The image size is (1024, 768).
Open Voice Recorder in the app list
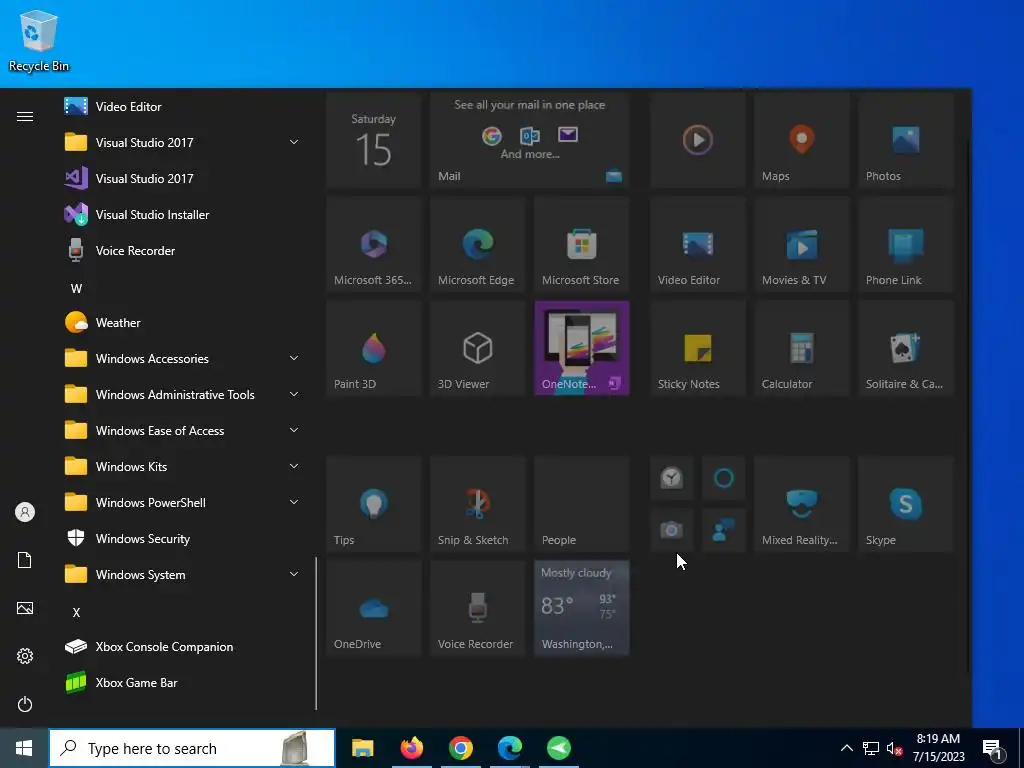(x=182, y=250)
